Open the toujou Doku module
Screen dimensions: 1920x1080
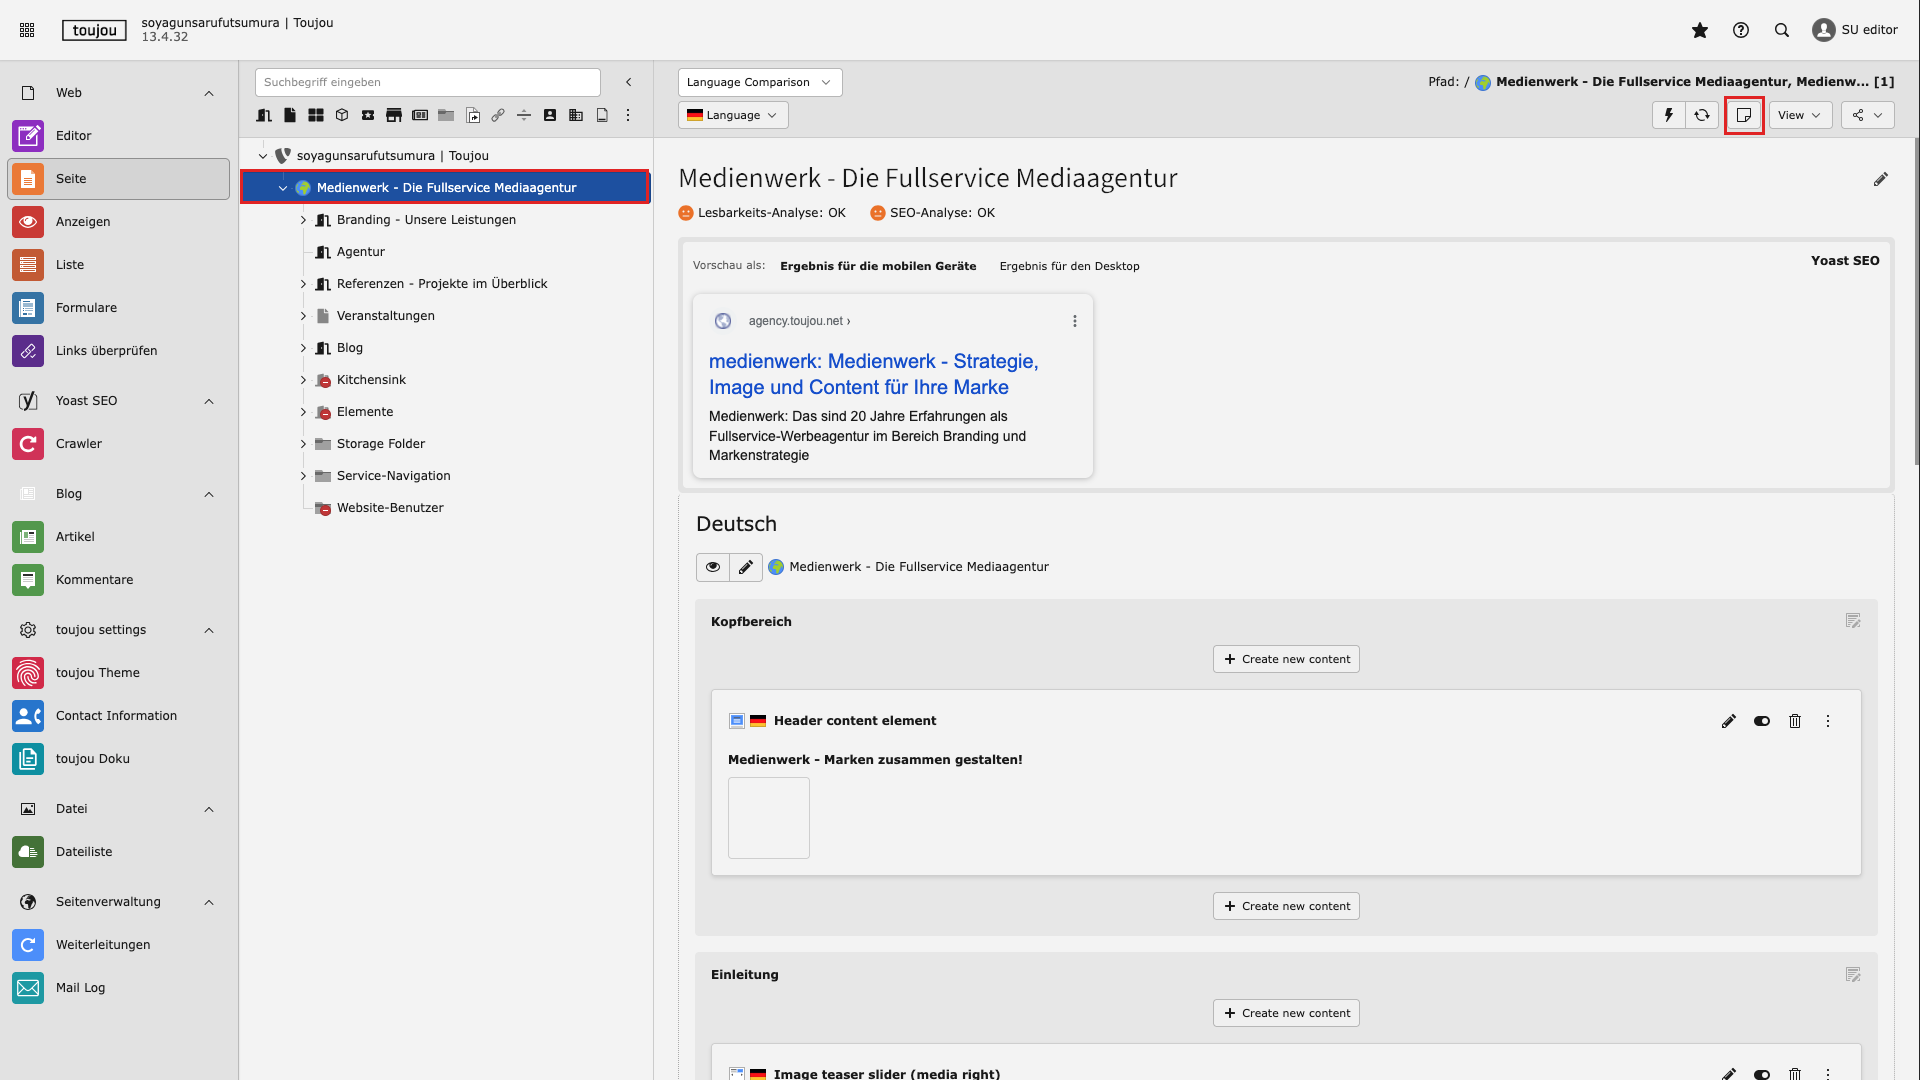click(118, 759)
